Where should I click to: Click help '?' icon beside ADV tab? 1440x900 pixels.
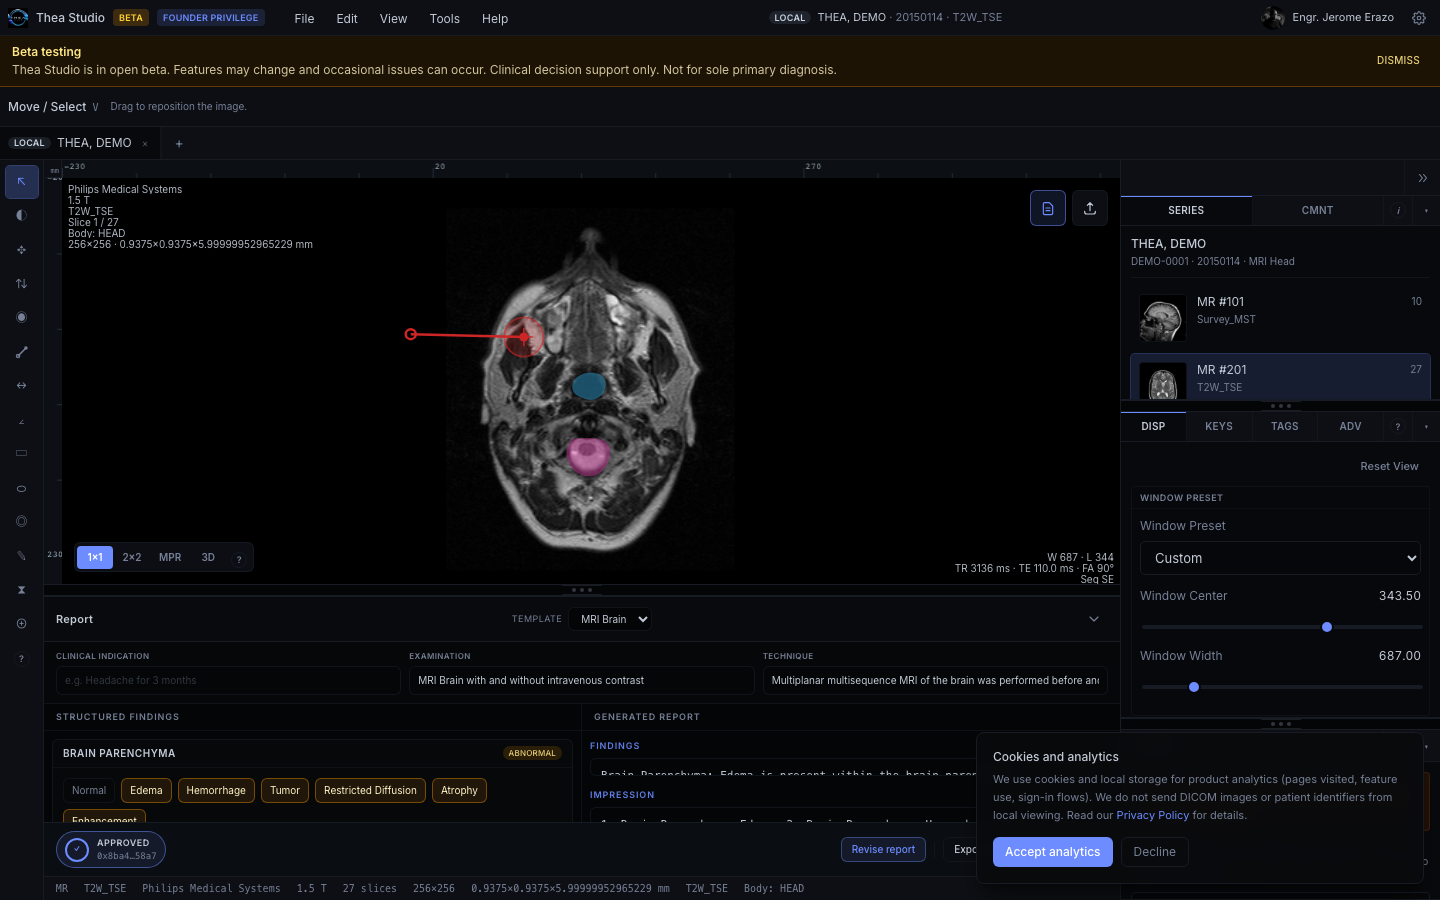coord(1398,426)
